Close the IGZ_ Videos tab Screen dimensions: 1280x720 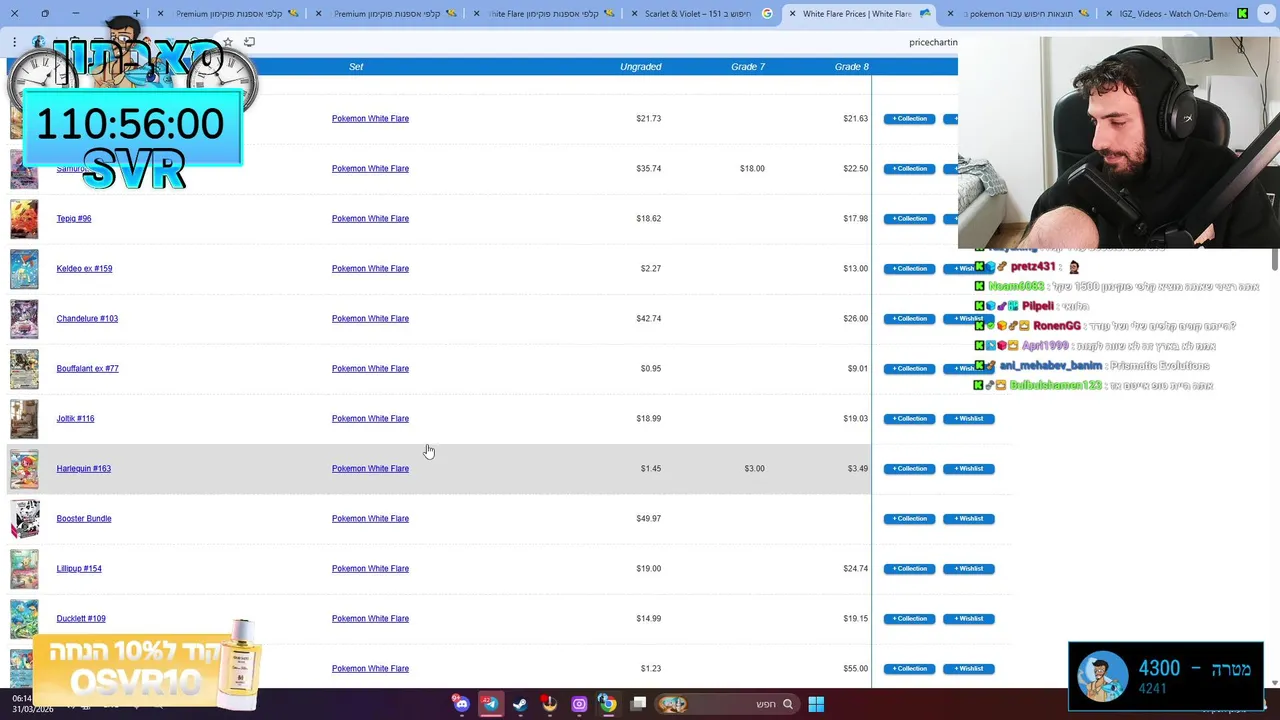[1107, 14]
